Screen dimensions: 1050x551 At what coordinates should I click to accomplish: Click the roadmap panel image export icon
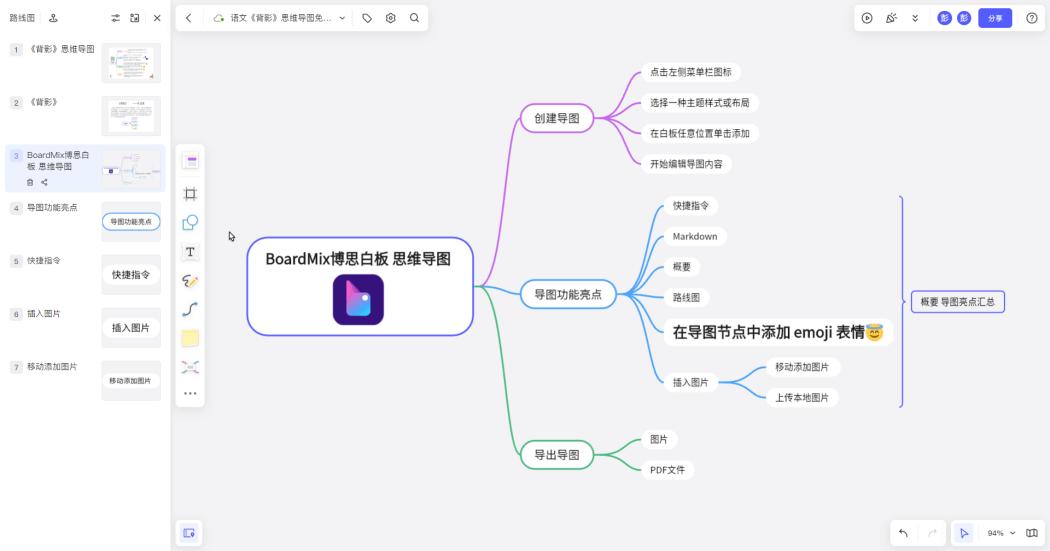tap(135, 18)
